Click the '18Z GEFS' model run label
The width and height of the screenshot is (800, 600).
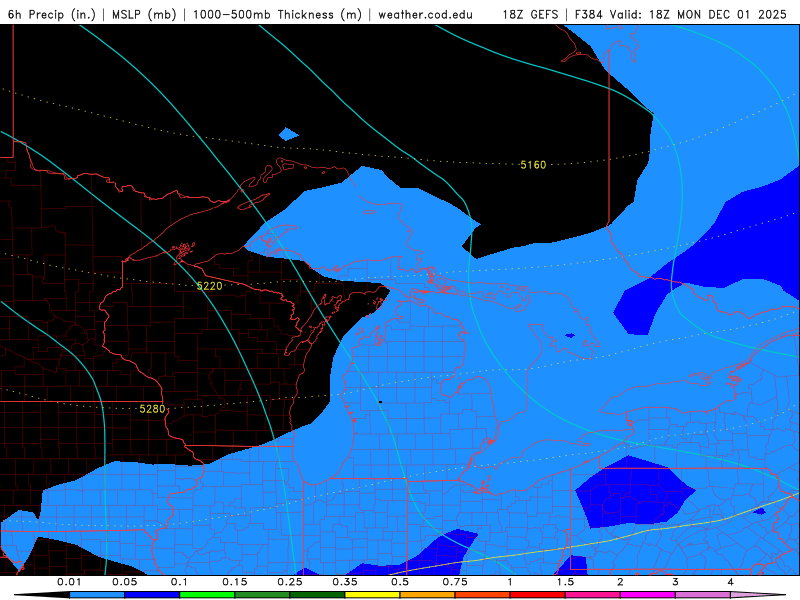[x=530, y=14]
